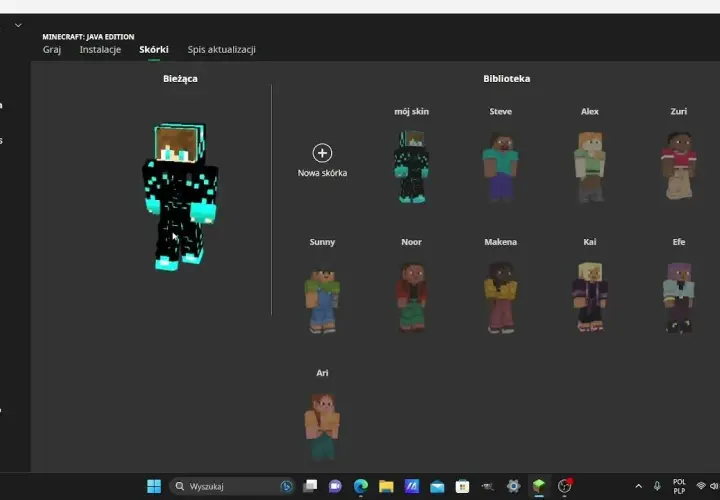The width and height of the screenshot is (720, 500).
Task: Select the Efe skin
Action: point(679,298)
